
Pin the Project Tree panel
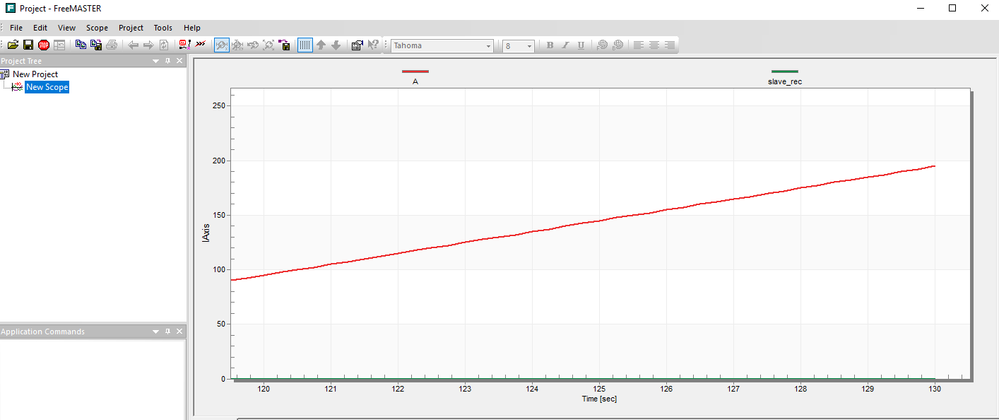(x=168, y=61)
